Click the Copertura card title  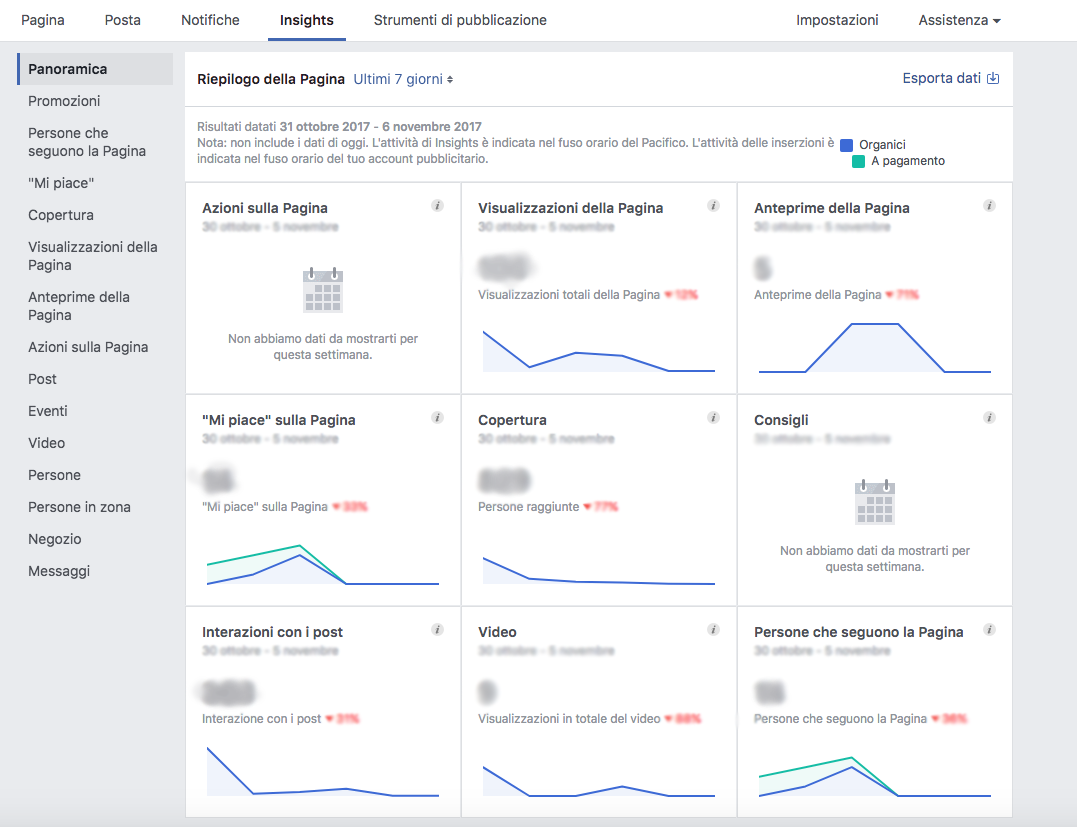coord(512,420)
